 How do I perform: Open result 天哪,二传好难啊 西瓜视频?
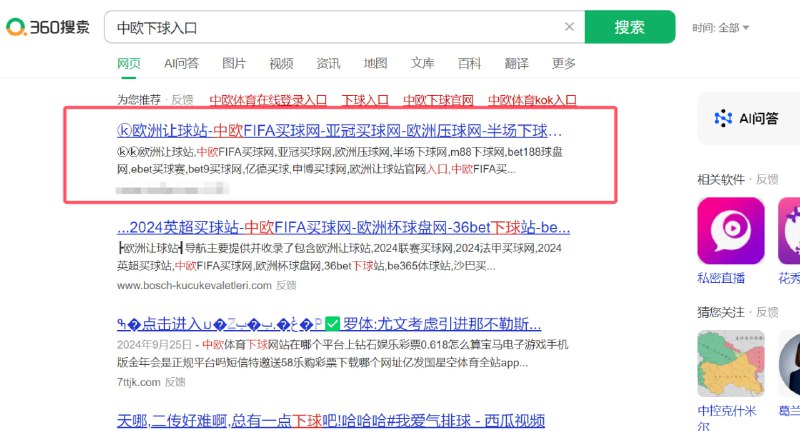pos(331,421)
